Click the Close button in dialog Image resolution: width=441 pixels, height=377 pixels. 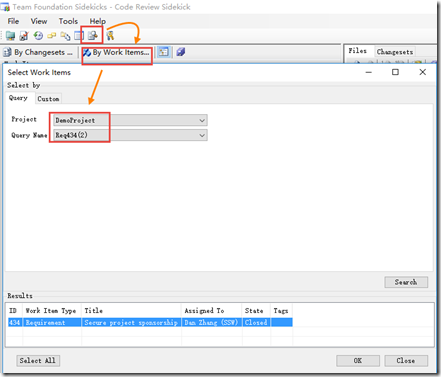(406, 361)
